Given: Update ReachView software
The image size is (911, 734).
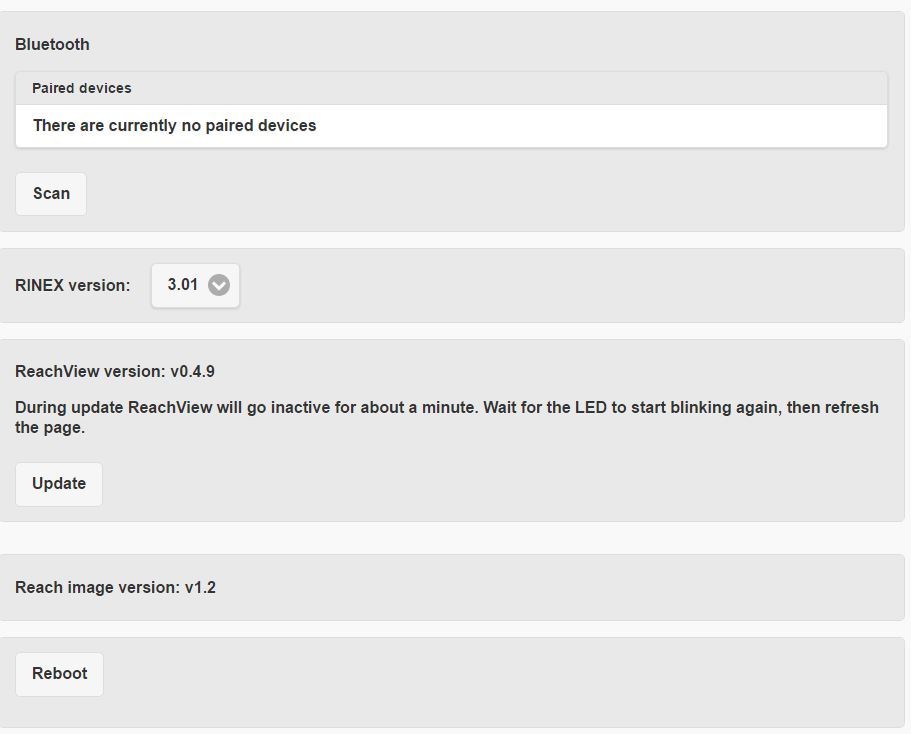Looking at the screenshot, I should (x=59, y=484).
